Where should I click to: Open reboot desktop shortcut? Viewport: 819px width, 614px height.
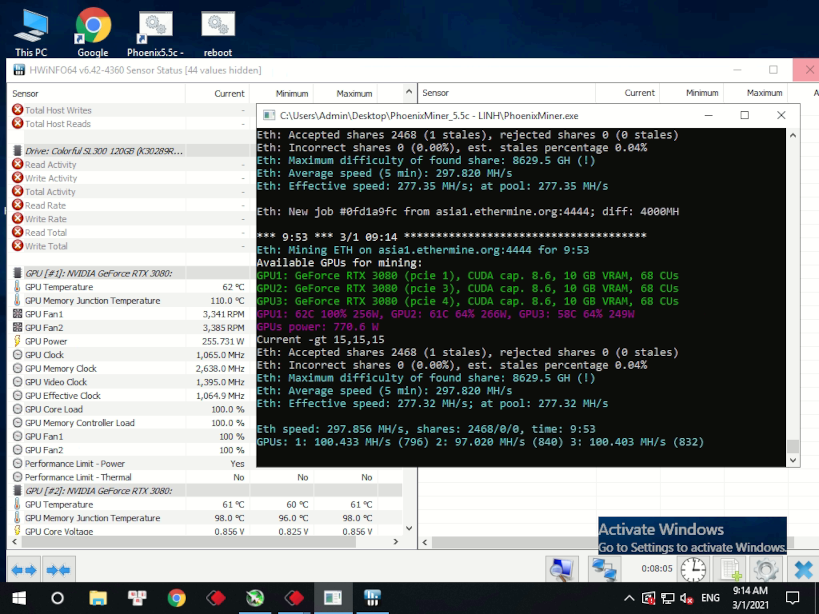coord(218,32)
